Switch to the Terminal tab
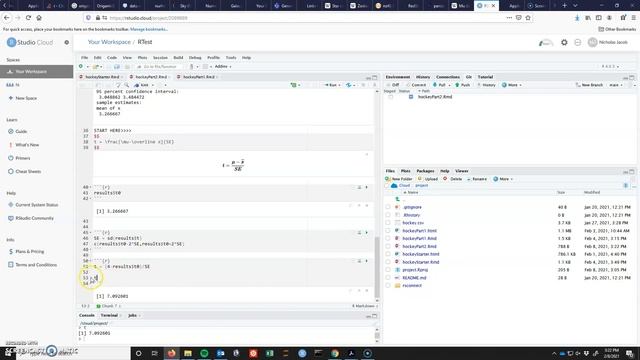640x360 pixels. [x=109, y=315]
